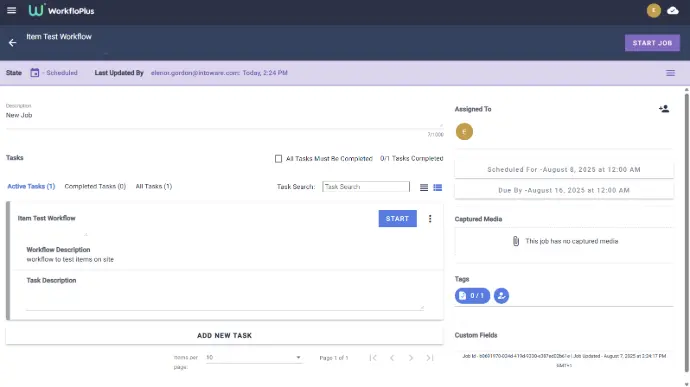Click the Due By August 16 date

click(x=564, y=190)
